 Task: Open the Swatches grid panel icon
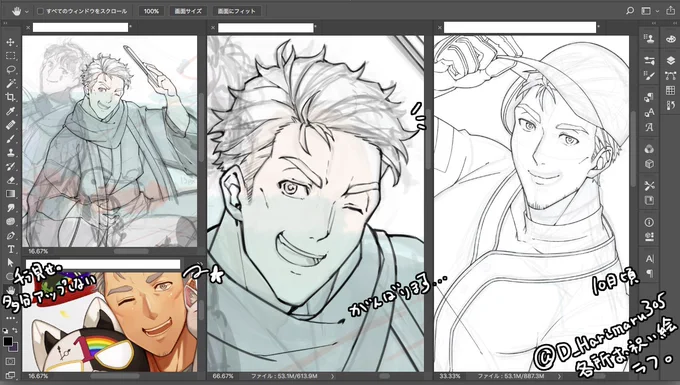670,90
